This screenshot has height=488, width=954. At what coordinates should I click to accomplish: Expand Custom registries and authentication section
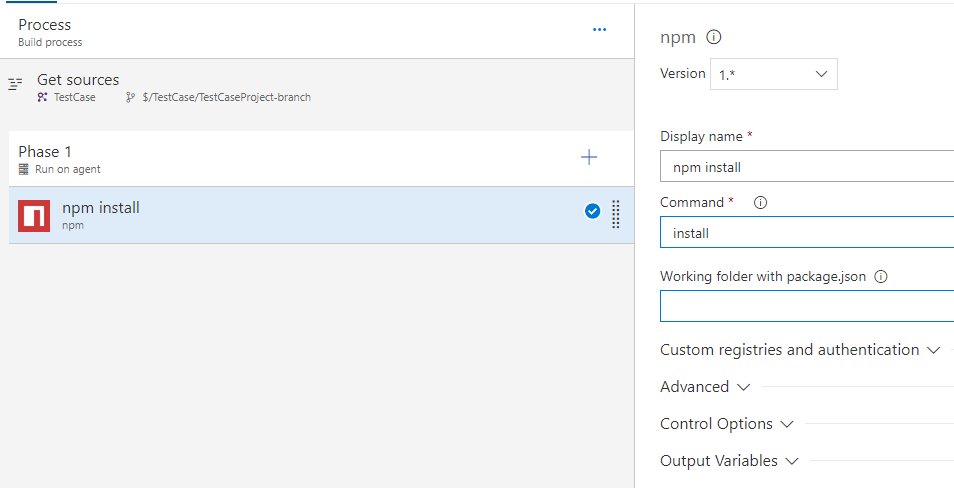coord(800,350)
